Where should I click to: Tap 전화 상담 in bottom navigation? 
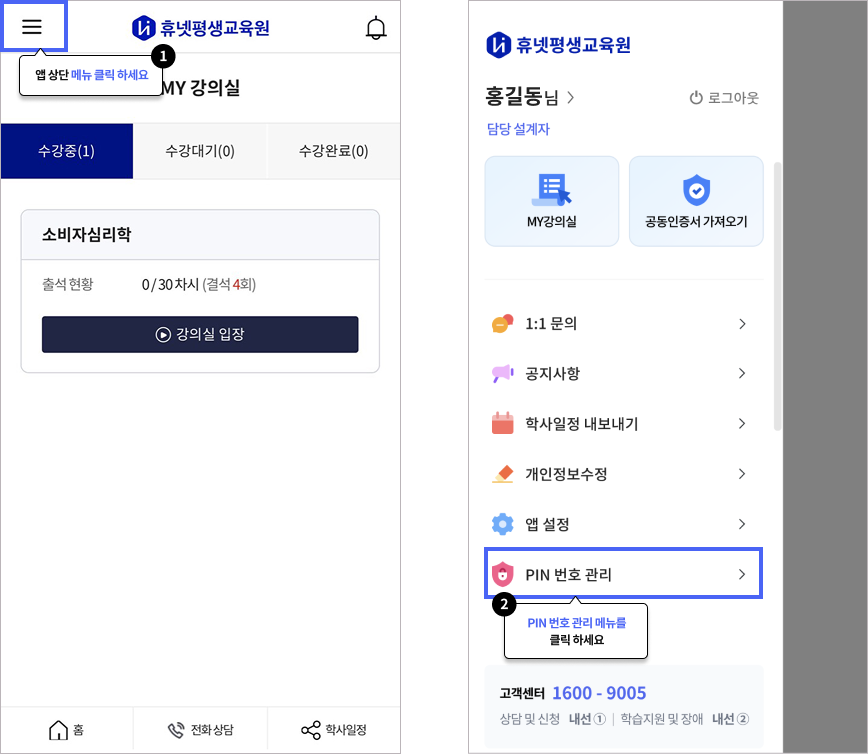point(201,730)
